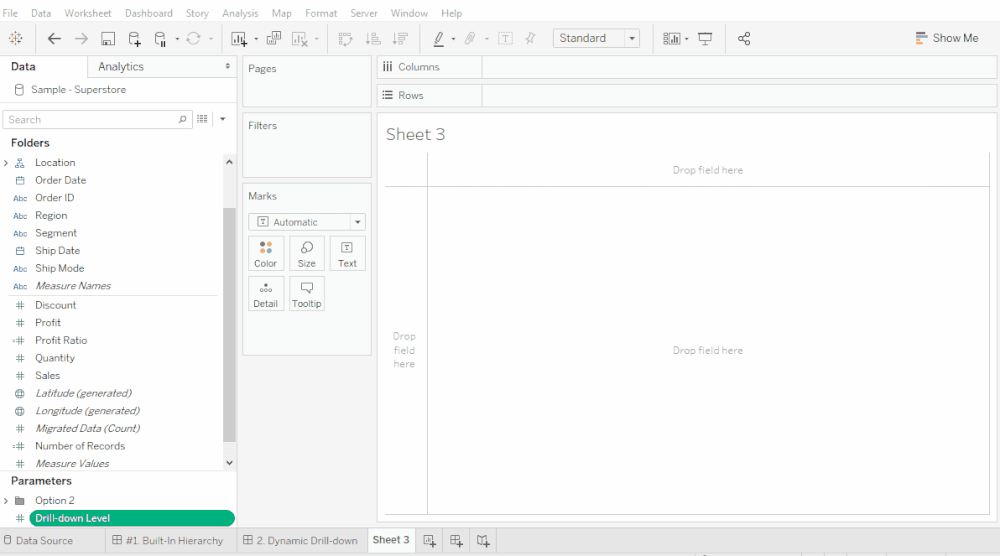Click the View Data grid icon
This screenshot has height=556, width=1000.
point(202,119)
